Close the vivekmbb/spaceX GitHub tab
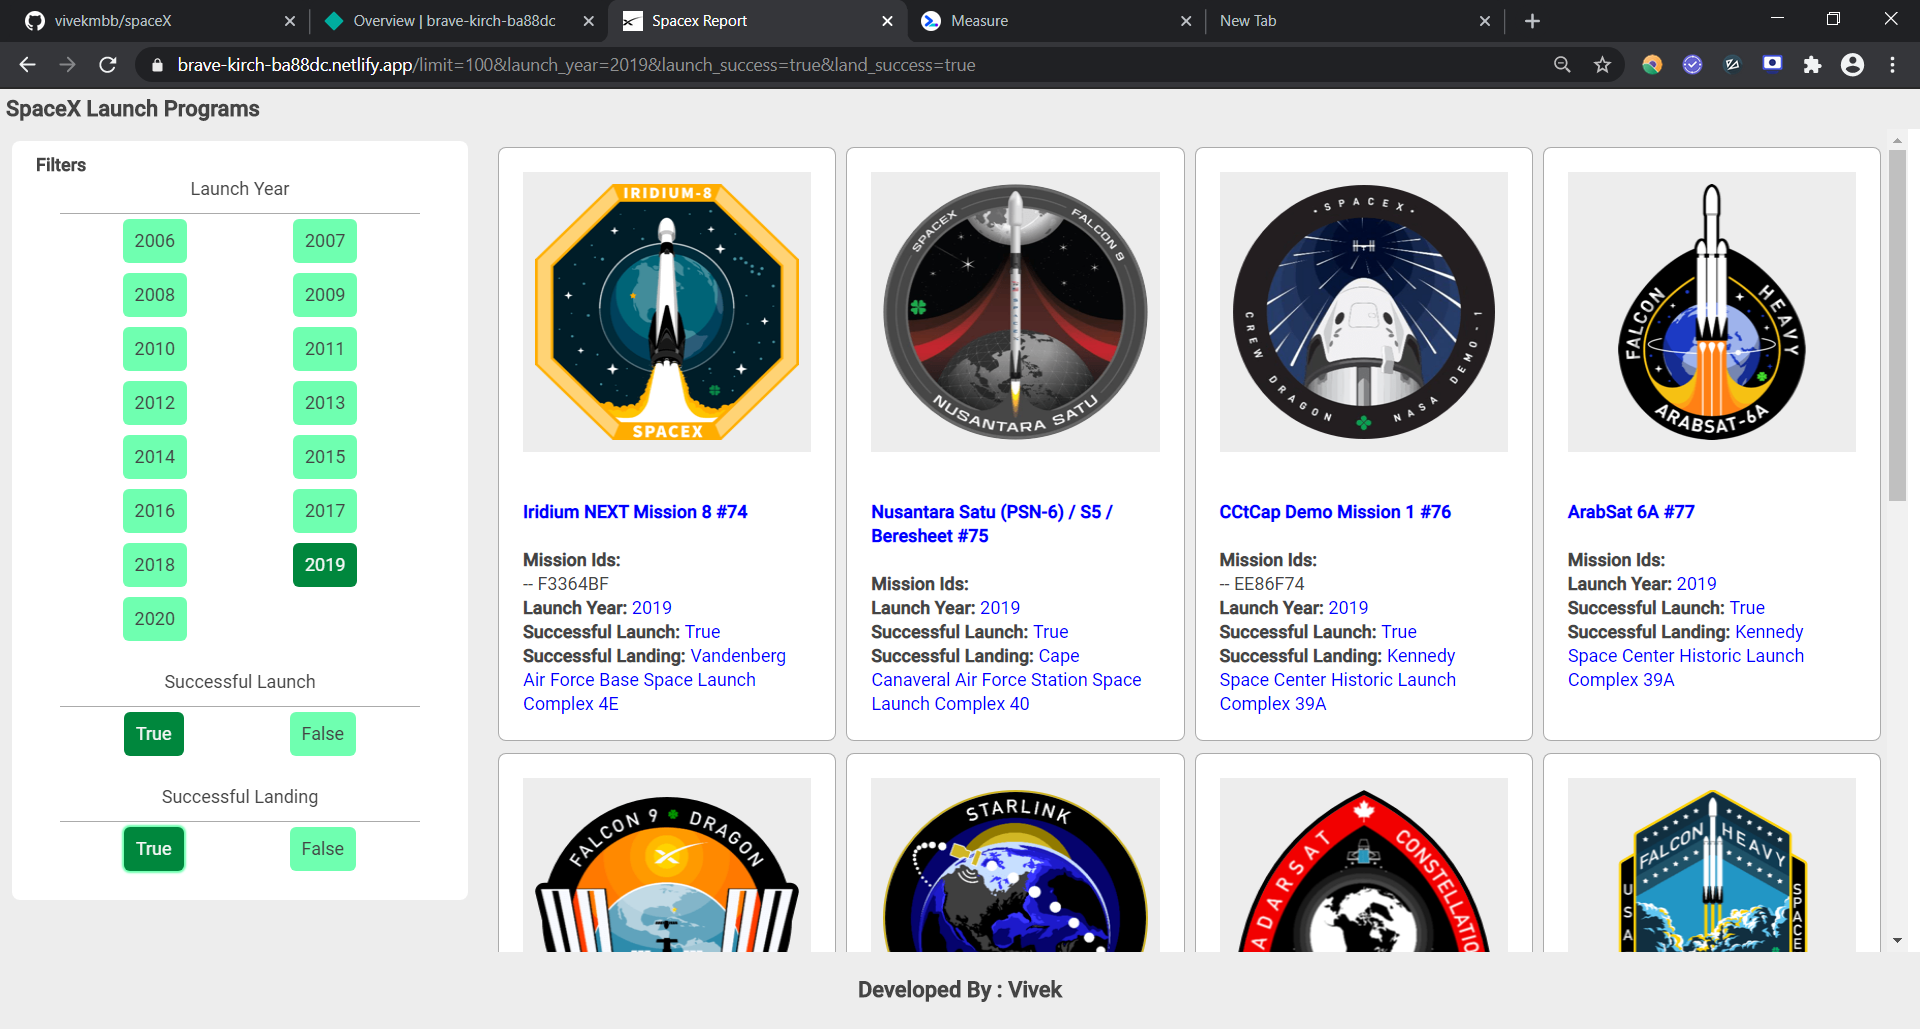The image size is (1920, 1029). 289,21
